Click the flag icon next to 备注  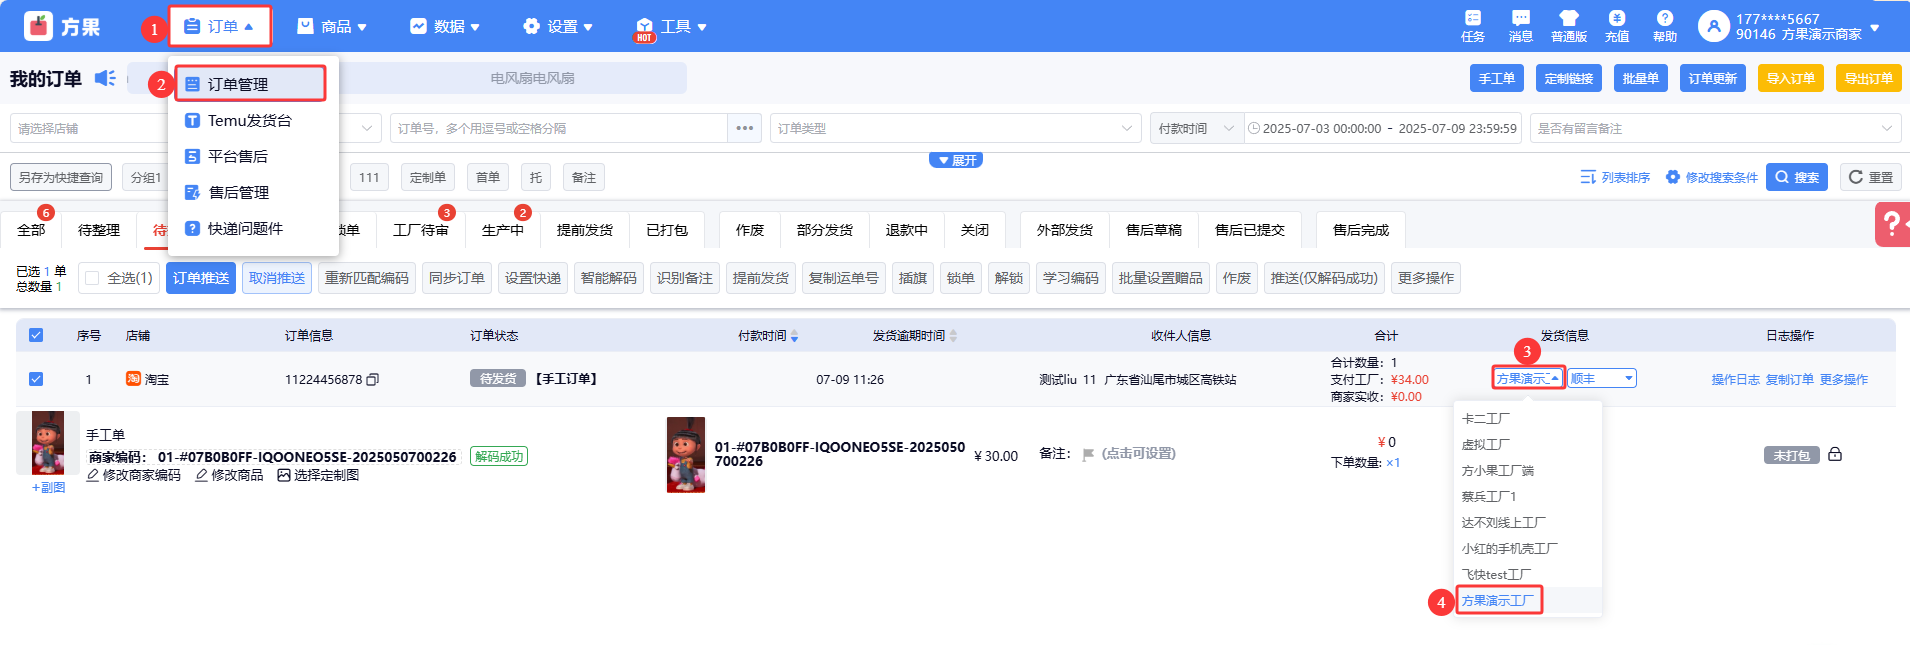1088,455
